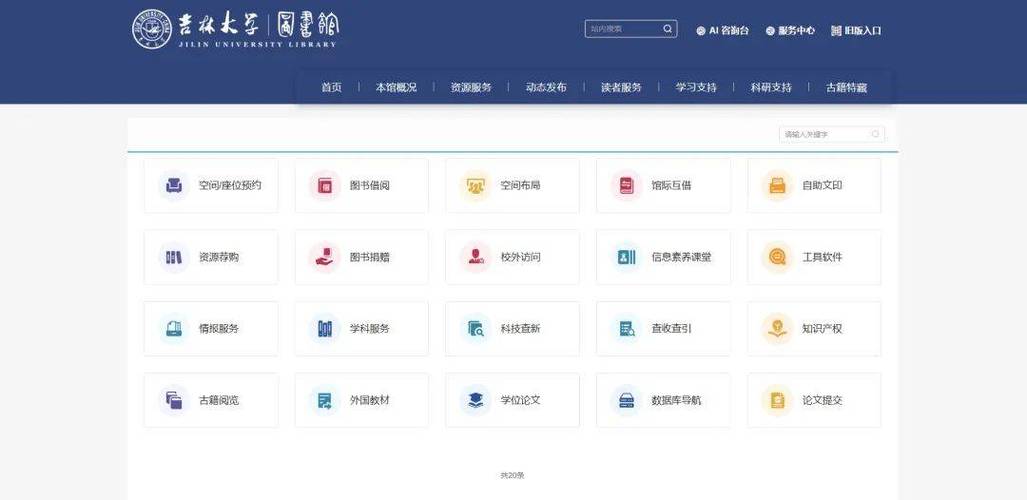Open the 论文提交 text label
The height and width of the screenshot is (500, 1027).
pos(822,400)
